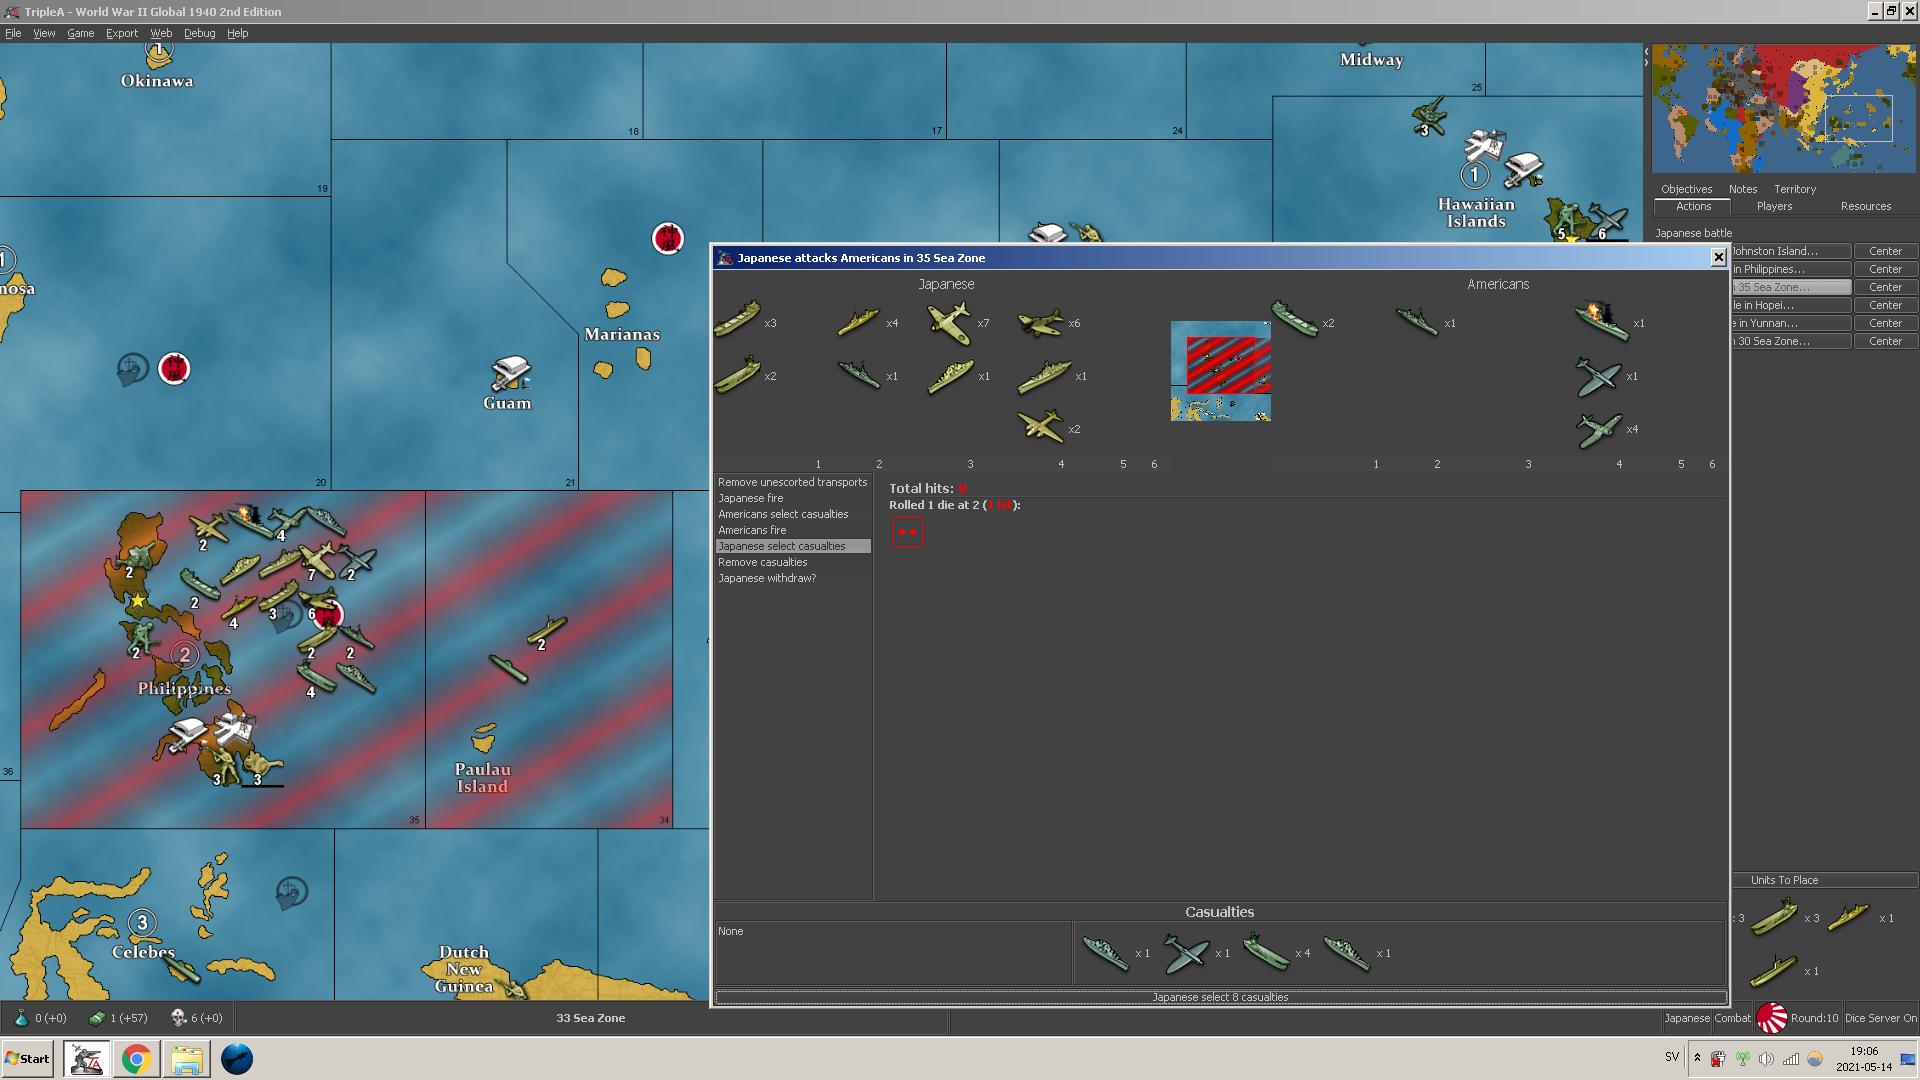Select the Japanese x7 fighter unit icon
This screenshot has height=1080, width=1920.
pyautogui.click(x=949, y=323)
